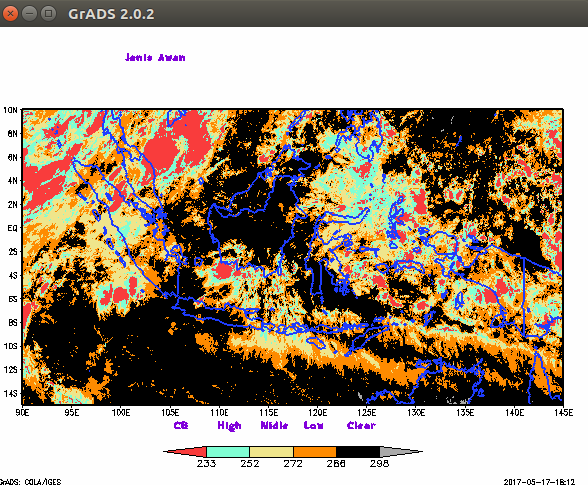The image size is (588, 485).
Task: Click the cyan High cloud swatch
Action: click(x=228, y=452)
